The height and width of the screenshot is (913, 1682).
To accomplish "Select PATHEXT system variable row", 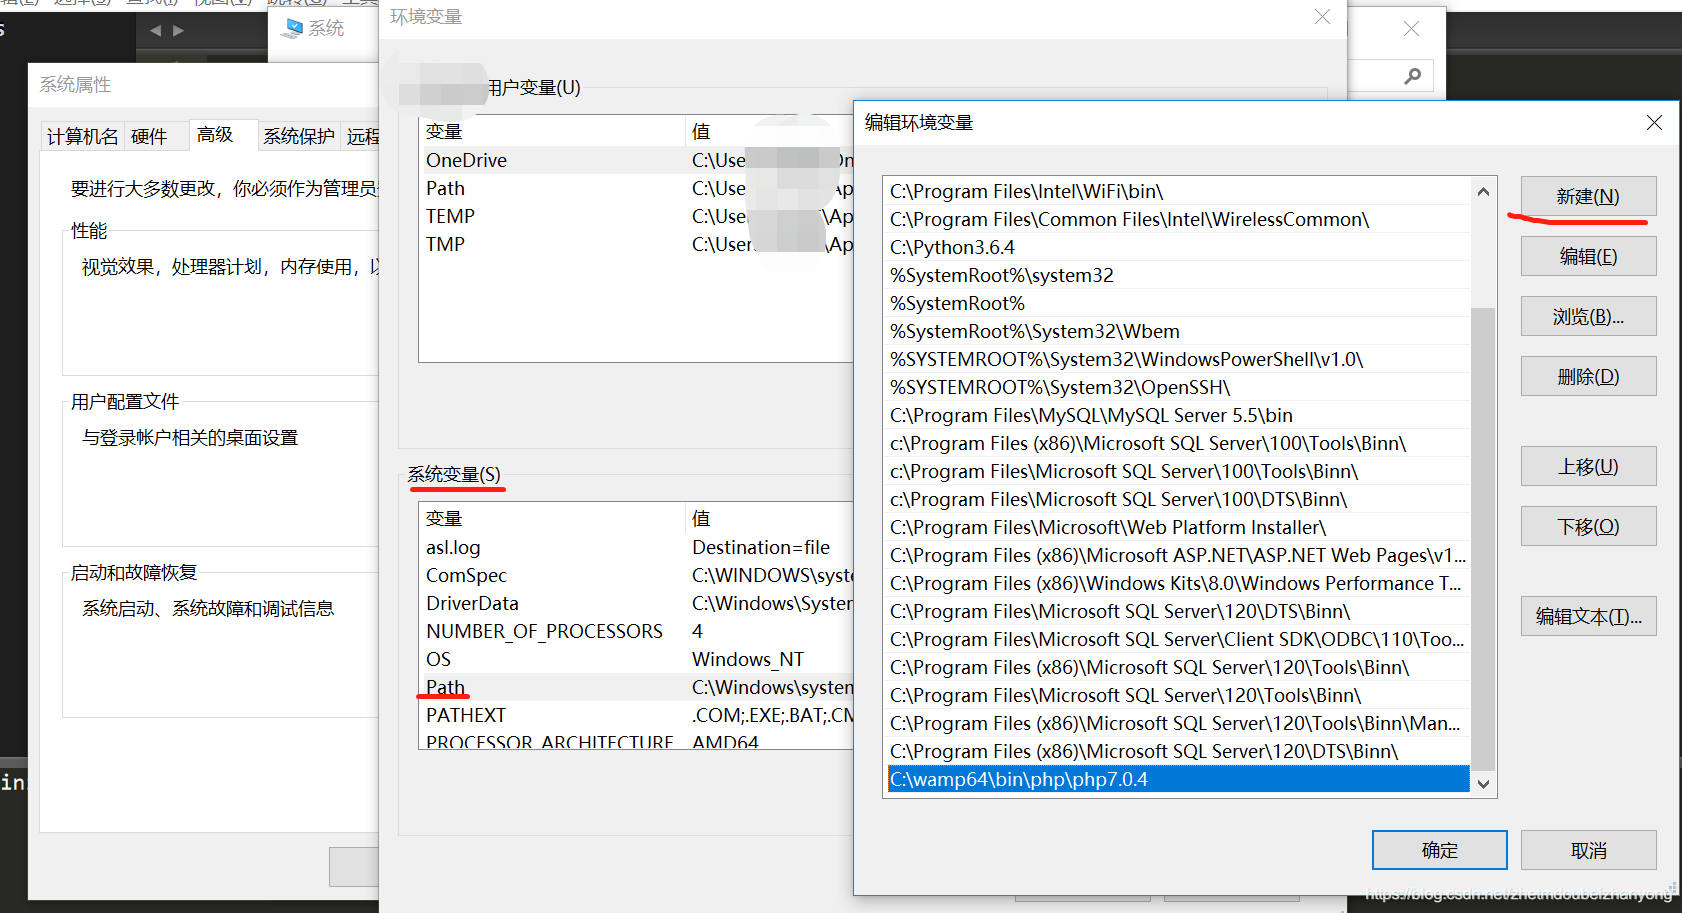I will click(x=637, y=715).
